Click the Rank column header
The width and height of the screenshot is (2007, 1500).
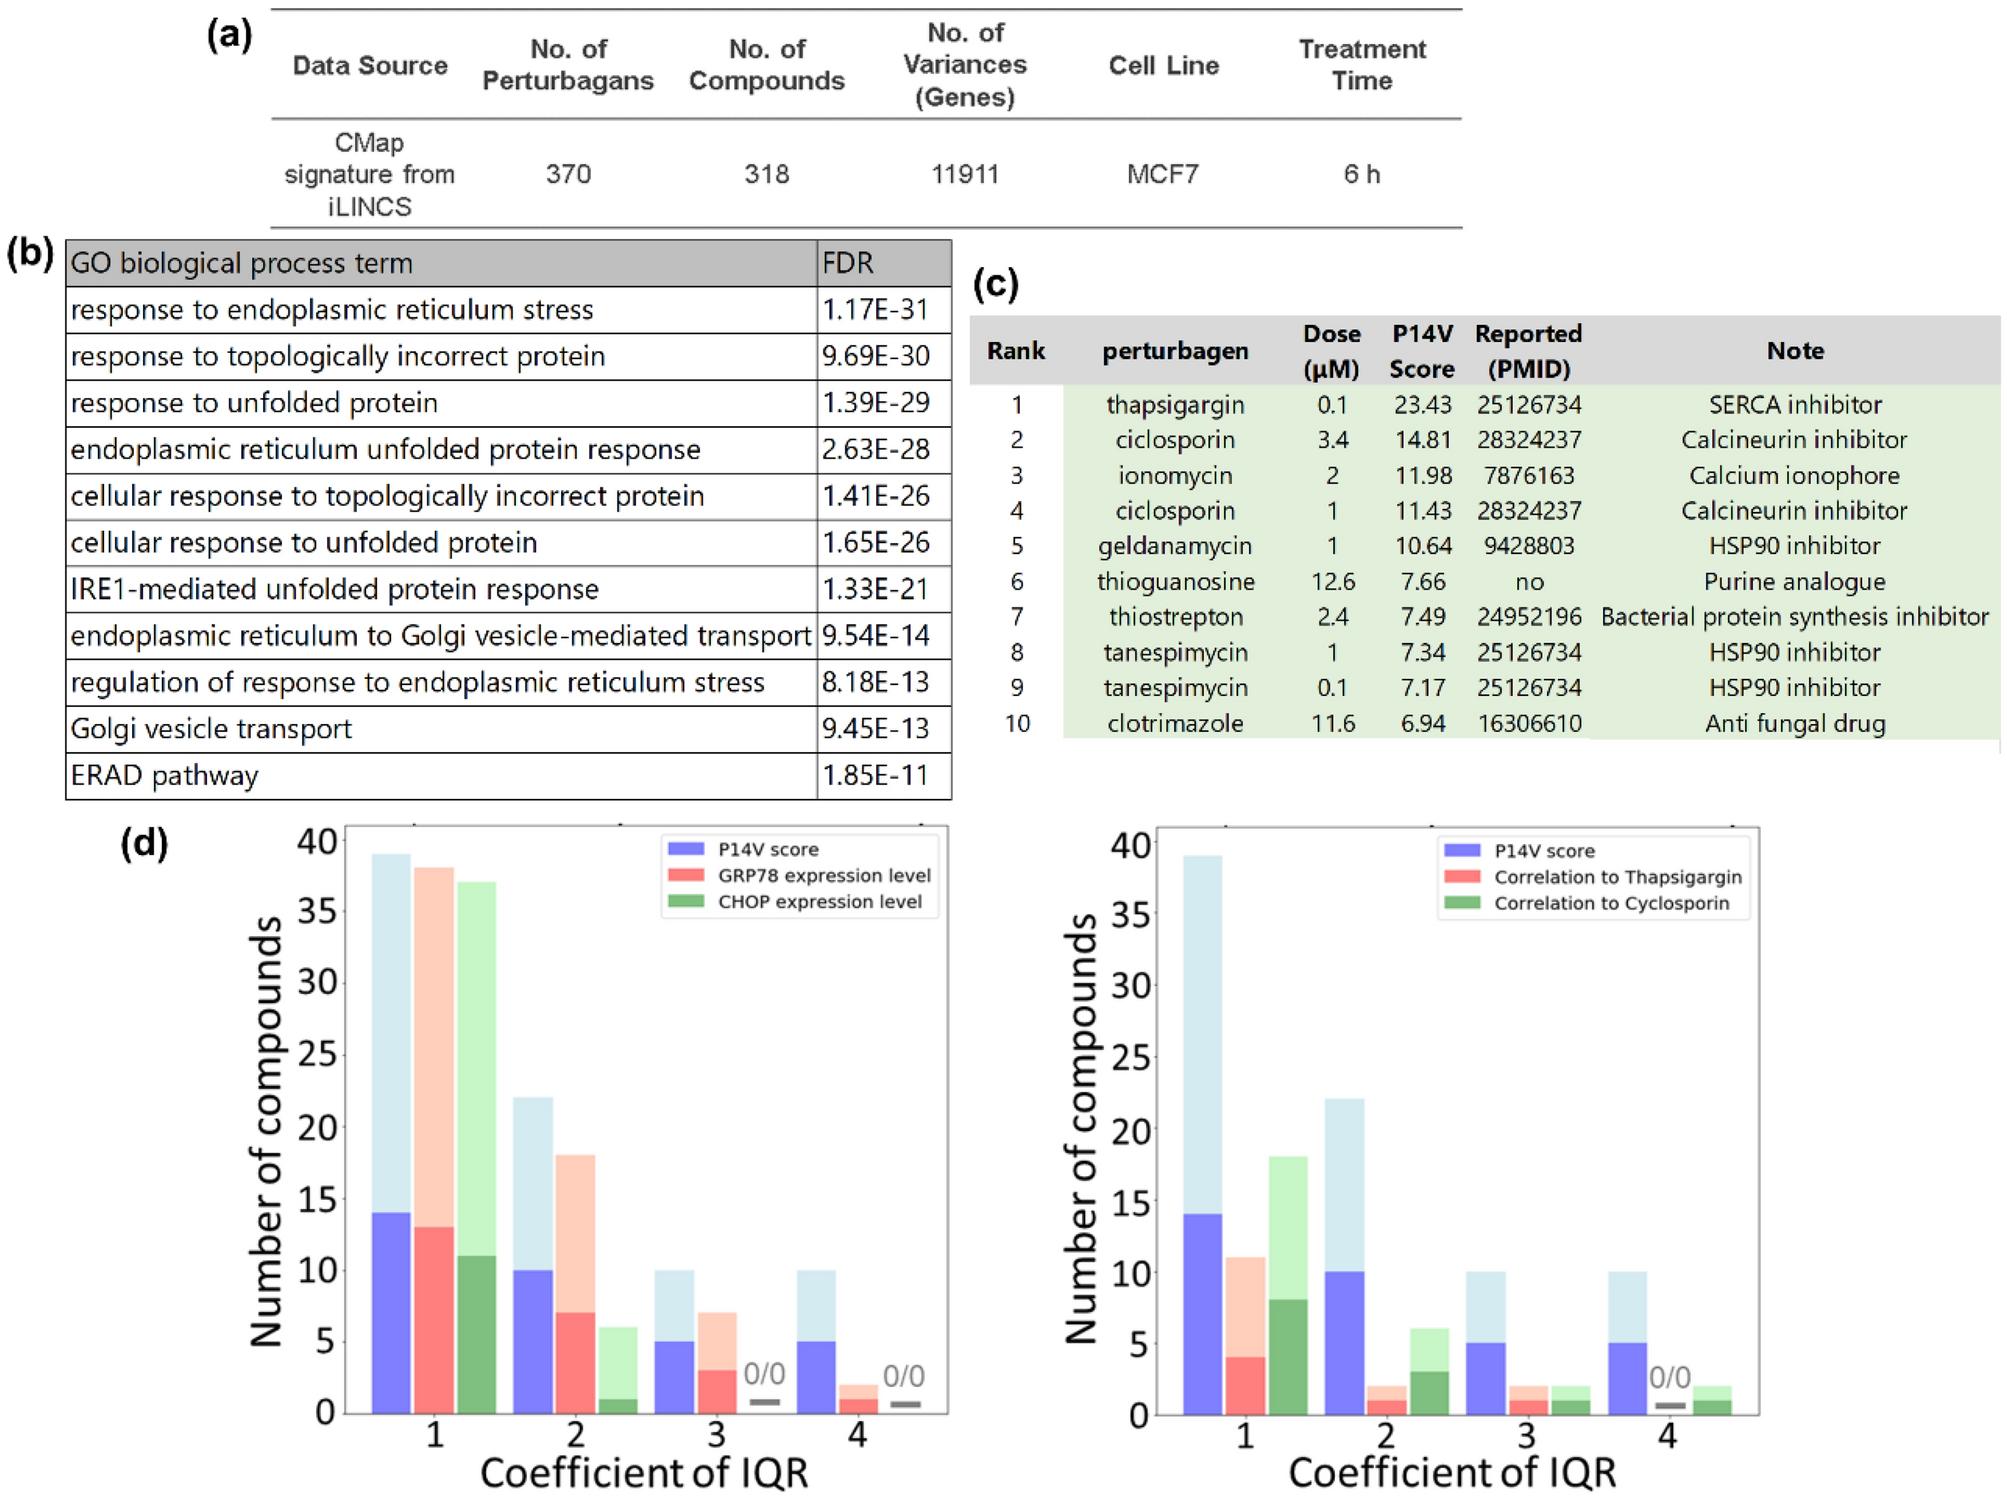1016,351
